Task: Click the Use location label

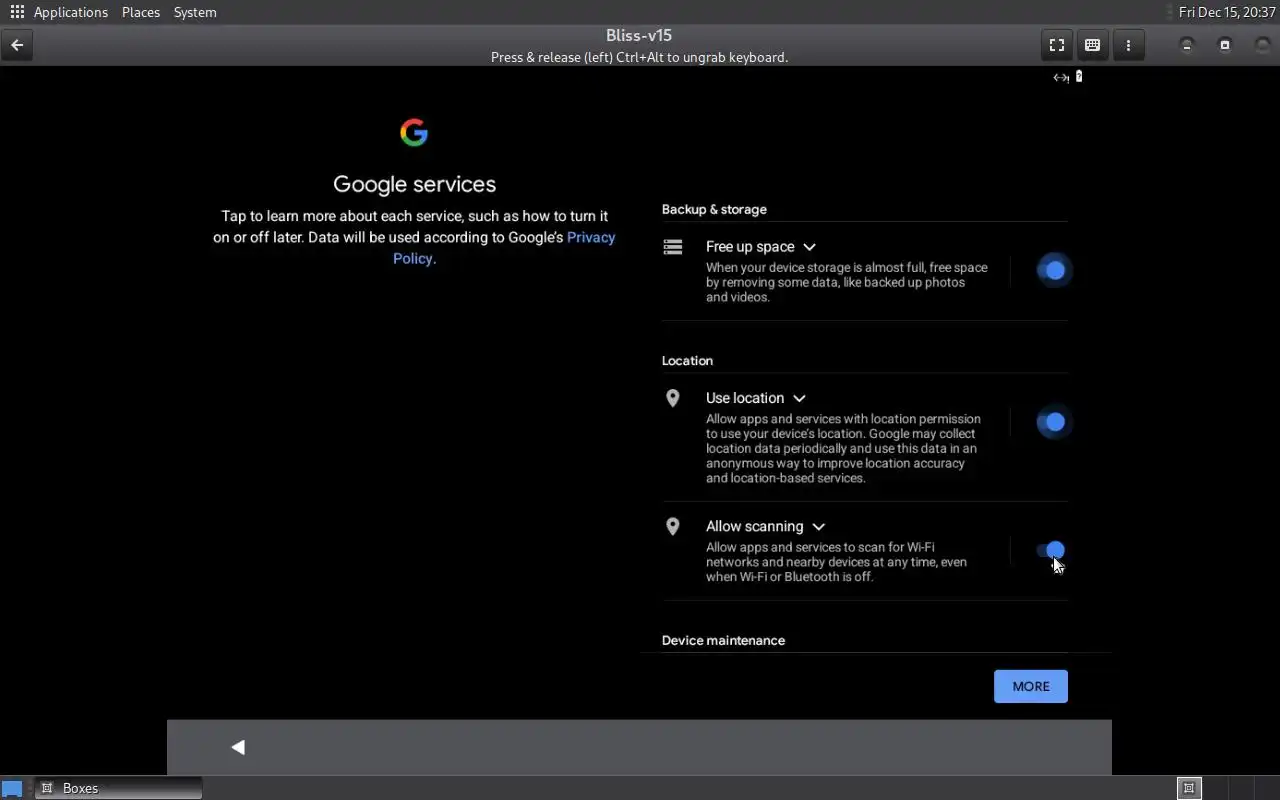Action: (745, 398)
